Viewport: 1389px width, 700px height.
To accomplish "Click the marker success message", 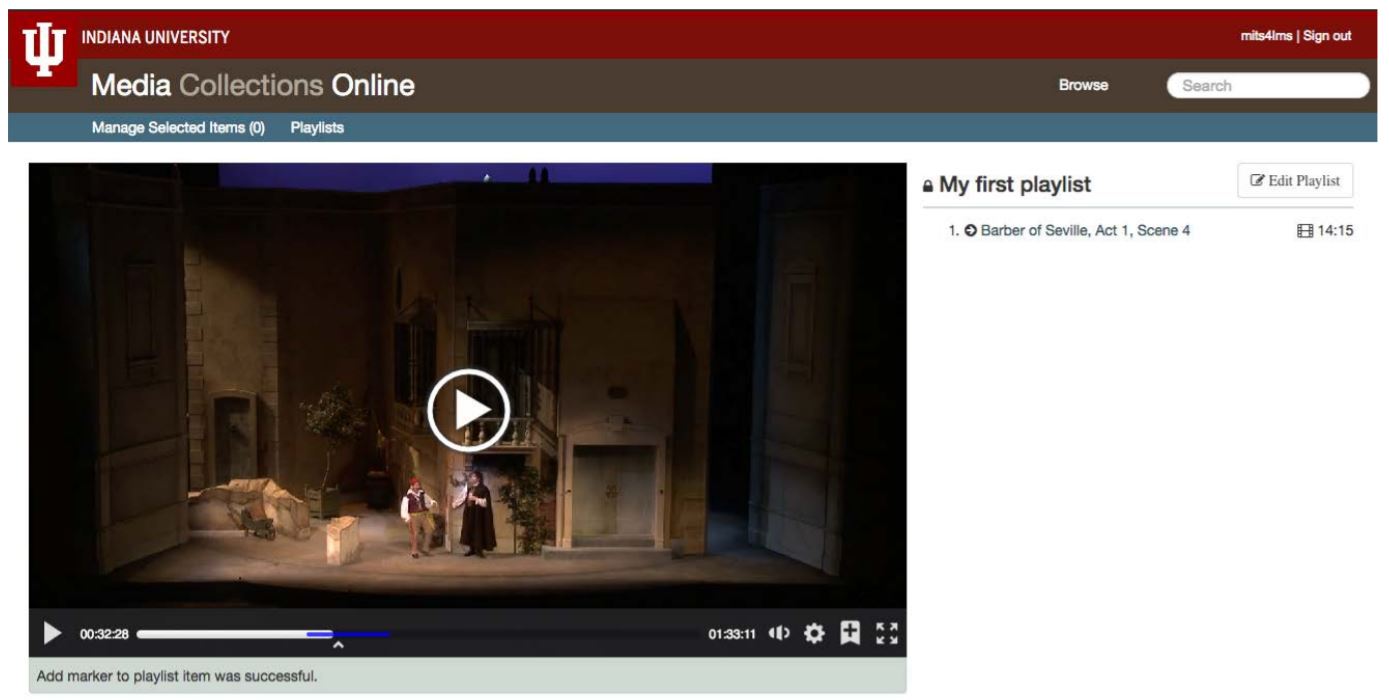I will 177,676.
